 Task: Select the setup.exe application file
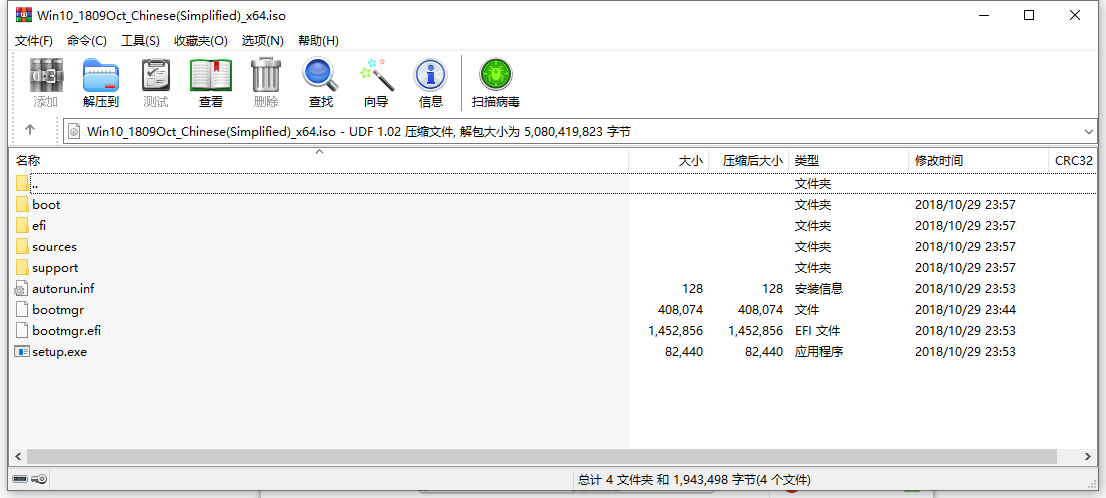coord(59,352)
